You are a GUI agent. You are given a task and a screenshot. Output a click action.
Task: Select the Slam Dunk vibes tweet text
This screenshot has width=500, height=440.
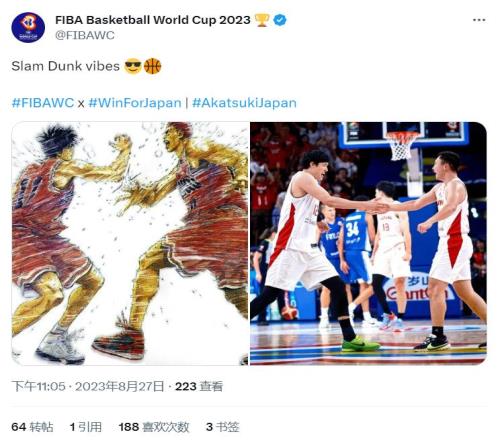tap(66, 66)
